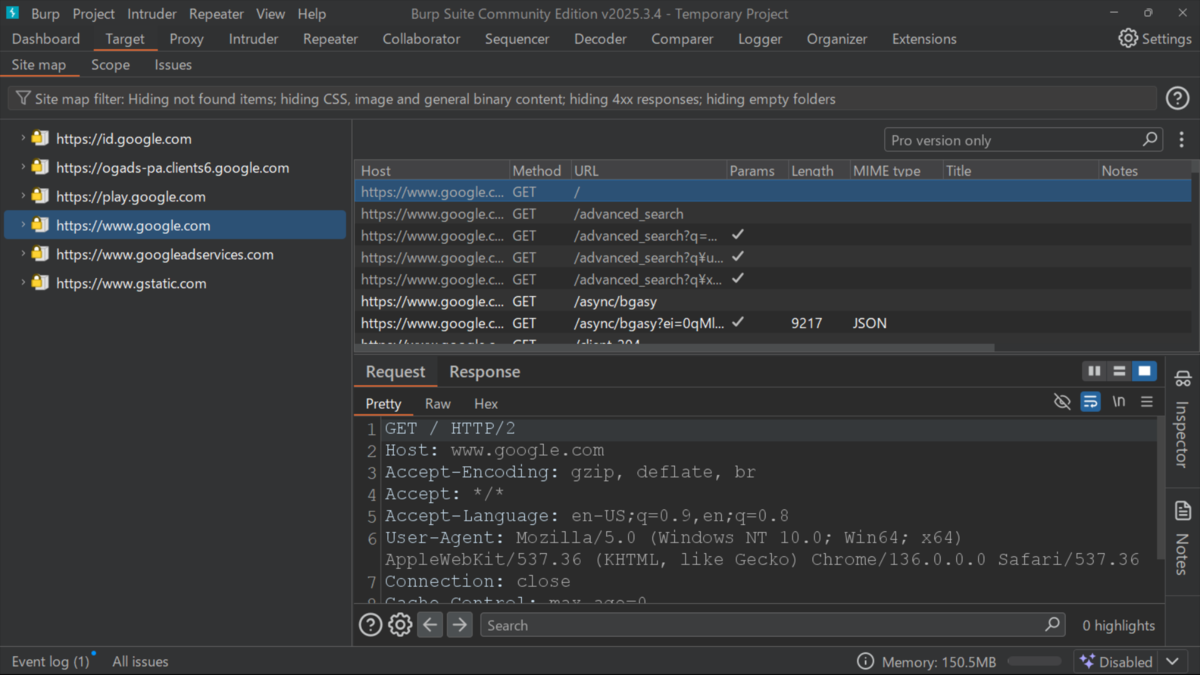This screenshot has height=675, width=1200.
Task: Click the id.google.com site icon
Action: coord(40,139)
